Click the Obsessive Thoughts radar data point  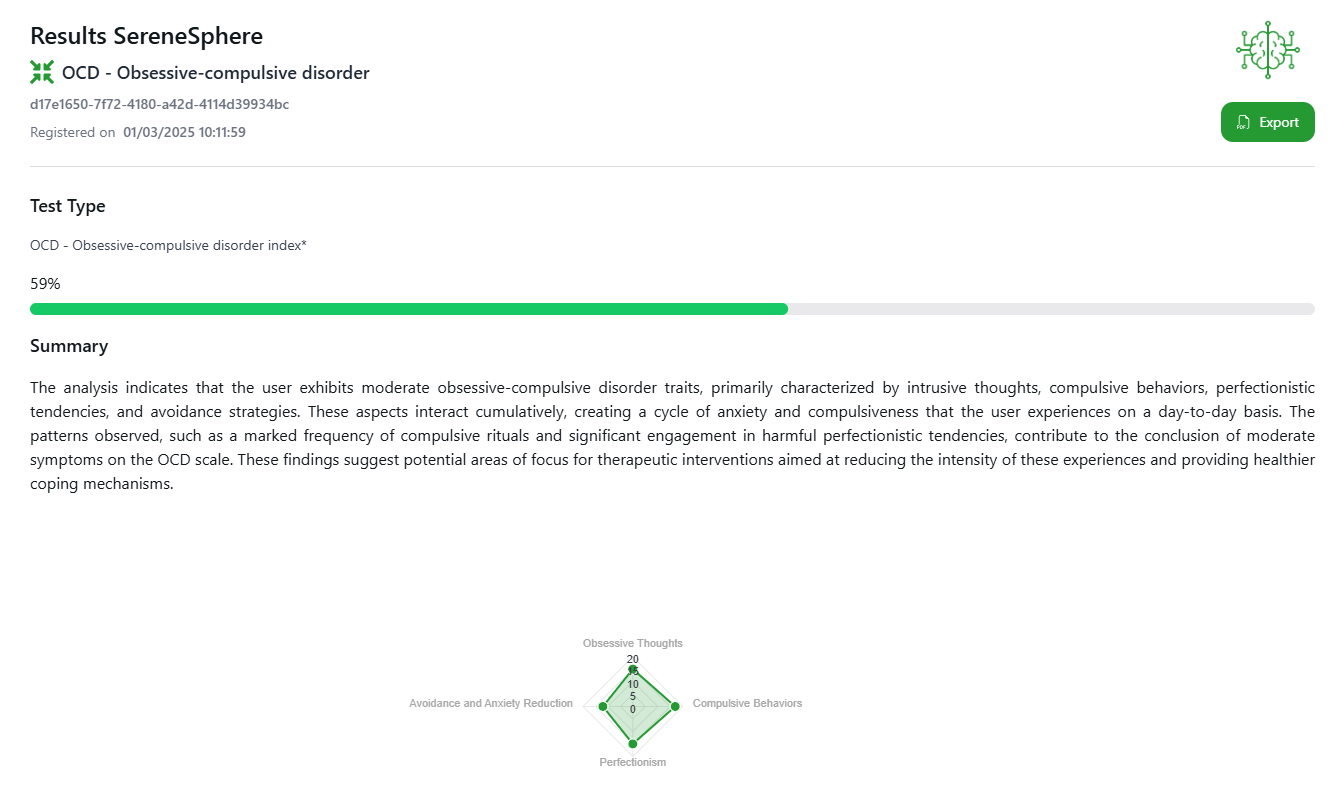click(x=632, y=668)
